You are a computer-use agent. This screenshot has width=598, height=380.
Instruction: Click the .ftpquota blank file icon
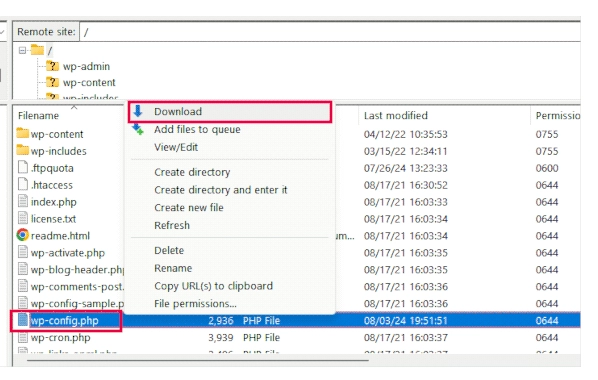[x=23, y=167]
